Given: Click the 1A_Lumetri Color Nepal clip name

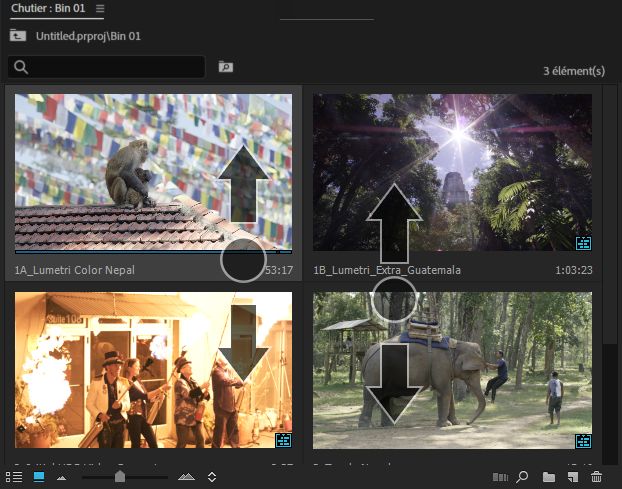Looking at the screenshot, I should coord(75,270).
